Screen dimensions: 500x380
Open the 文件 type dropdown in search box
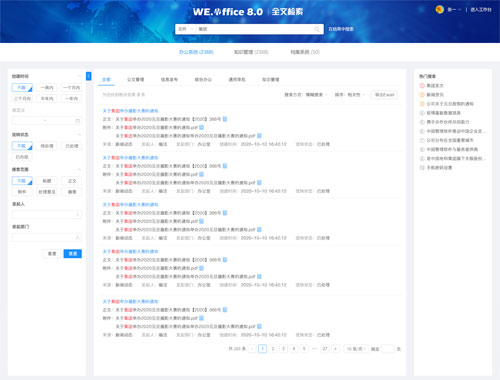click(186, 29)
